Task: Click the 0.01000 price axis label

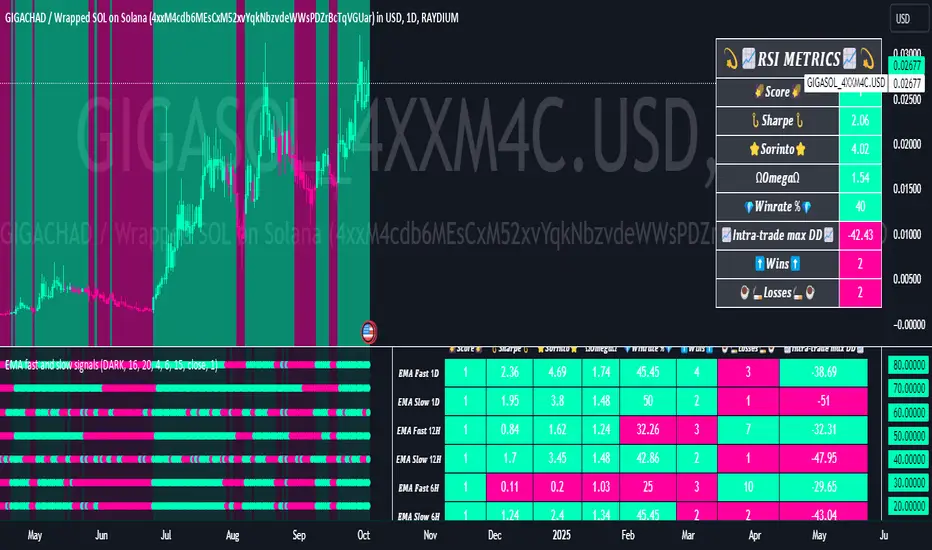Action: (907, 234)
